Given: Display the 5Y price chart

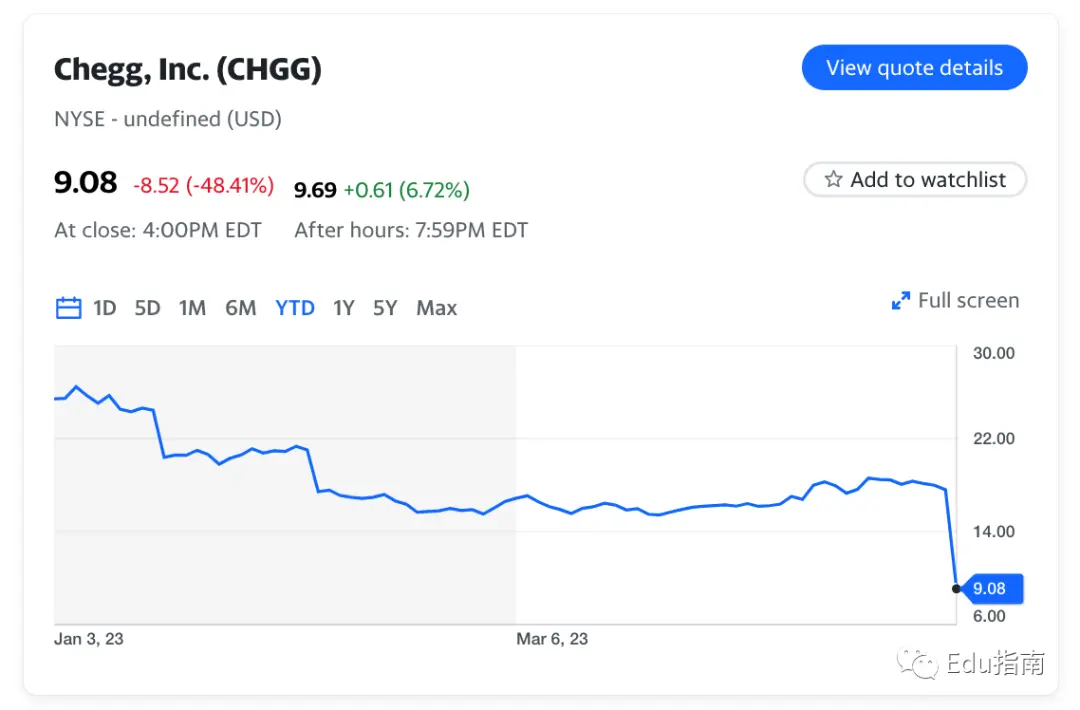Looking at the screenshot, I should tap(385, 308).
